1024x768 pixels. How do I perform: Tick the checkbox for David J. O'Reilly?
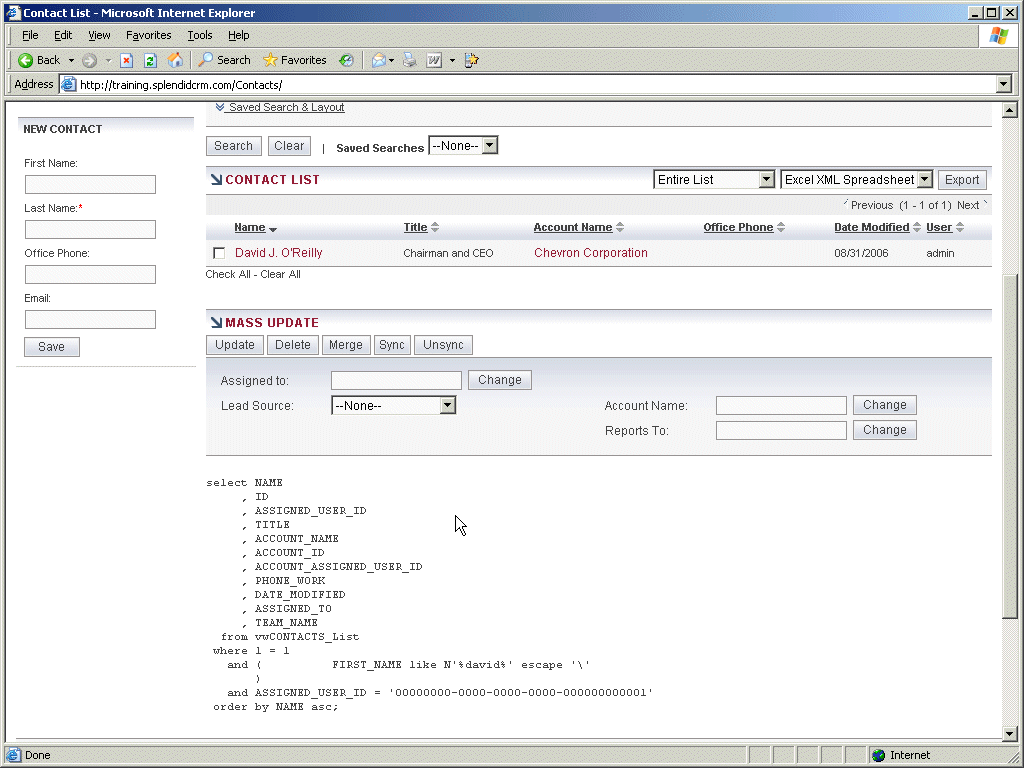(x=219, y=254)
